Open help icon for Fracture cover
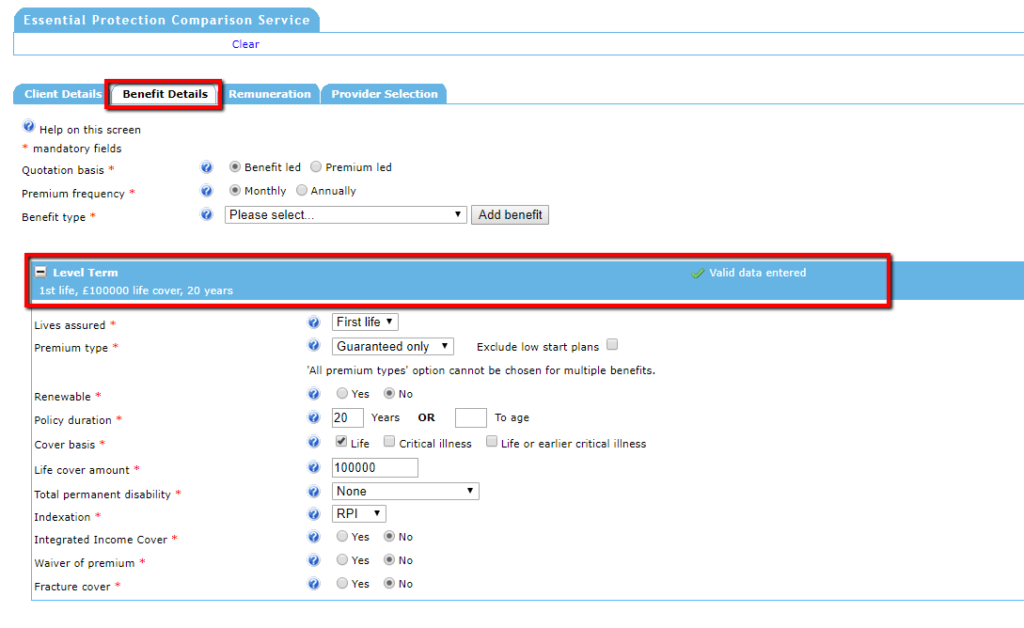This screenshot has height=628, width=1024. pyautogui.click(x=313, y=584)
